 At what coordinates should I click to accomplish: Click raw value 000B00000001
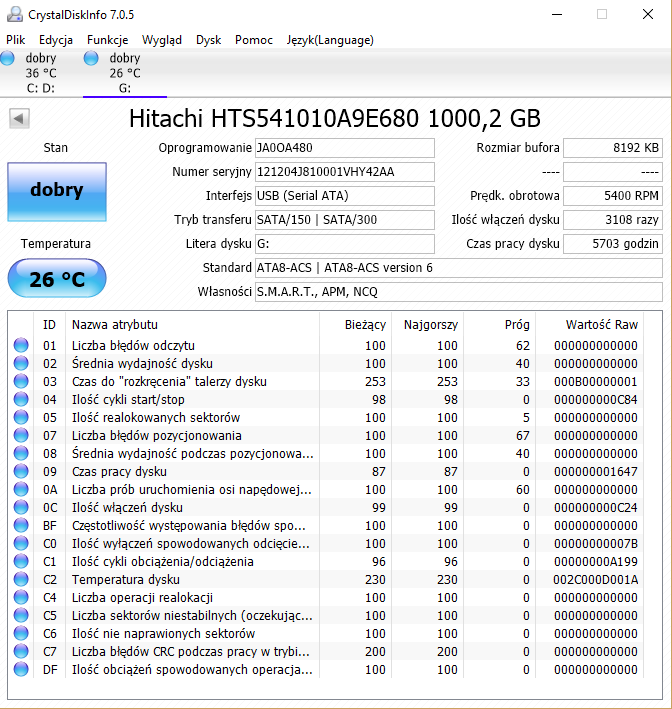(x=596, y=382)
